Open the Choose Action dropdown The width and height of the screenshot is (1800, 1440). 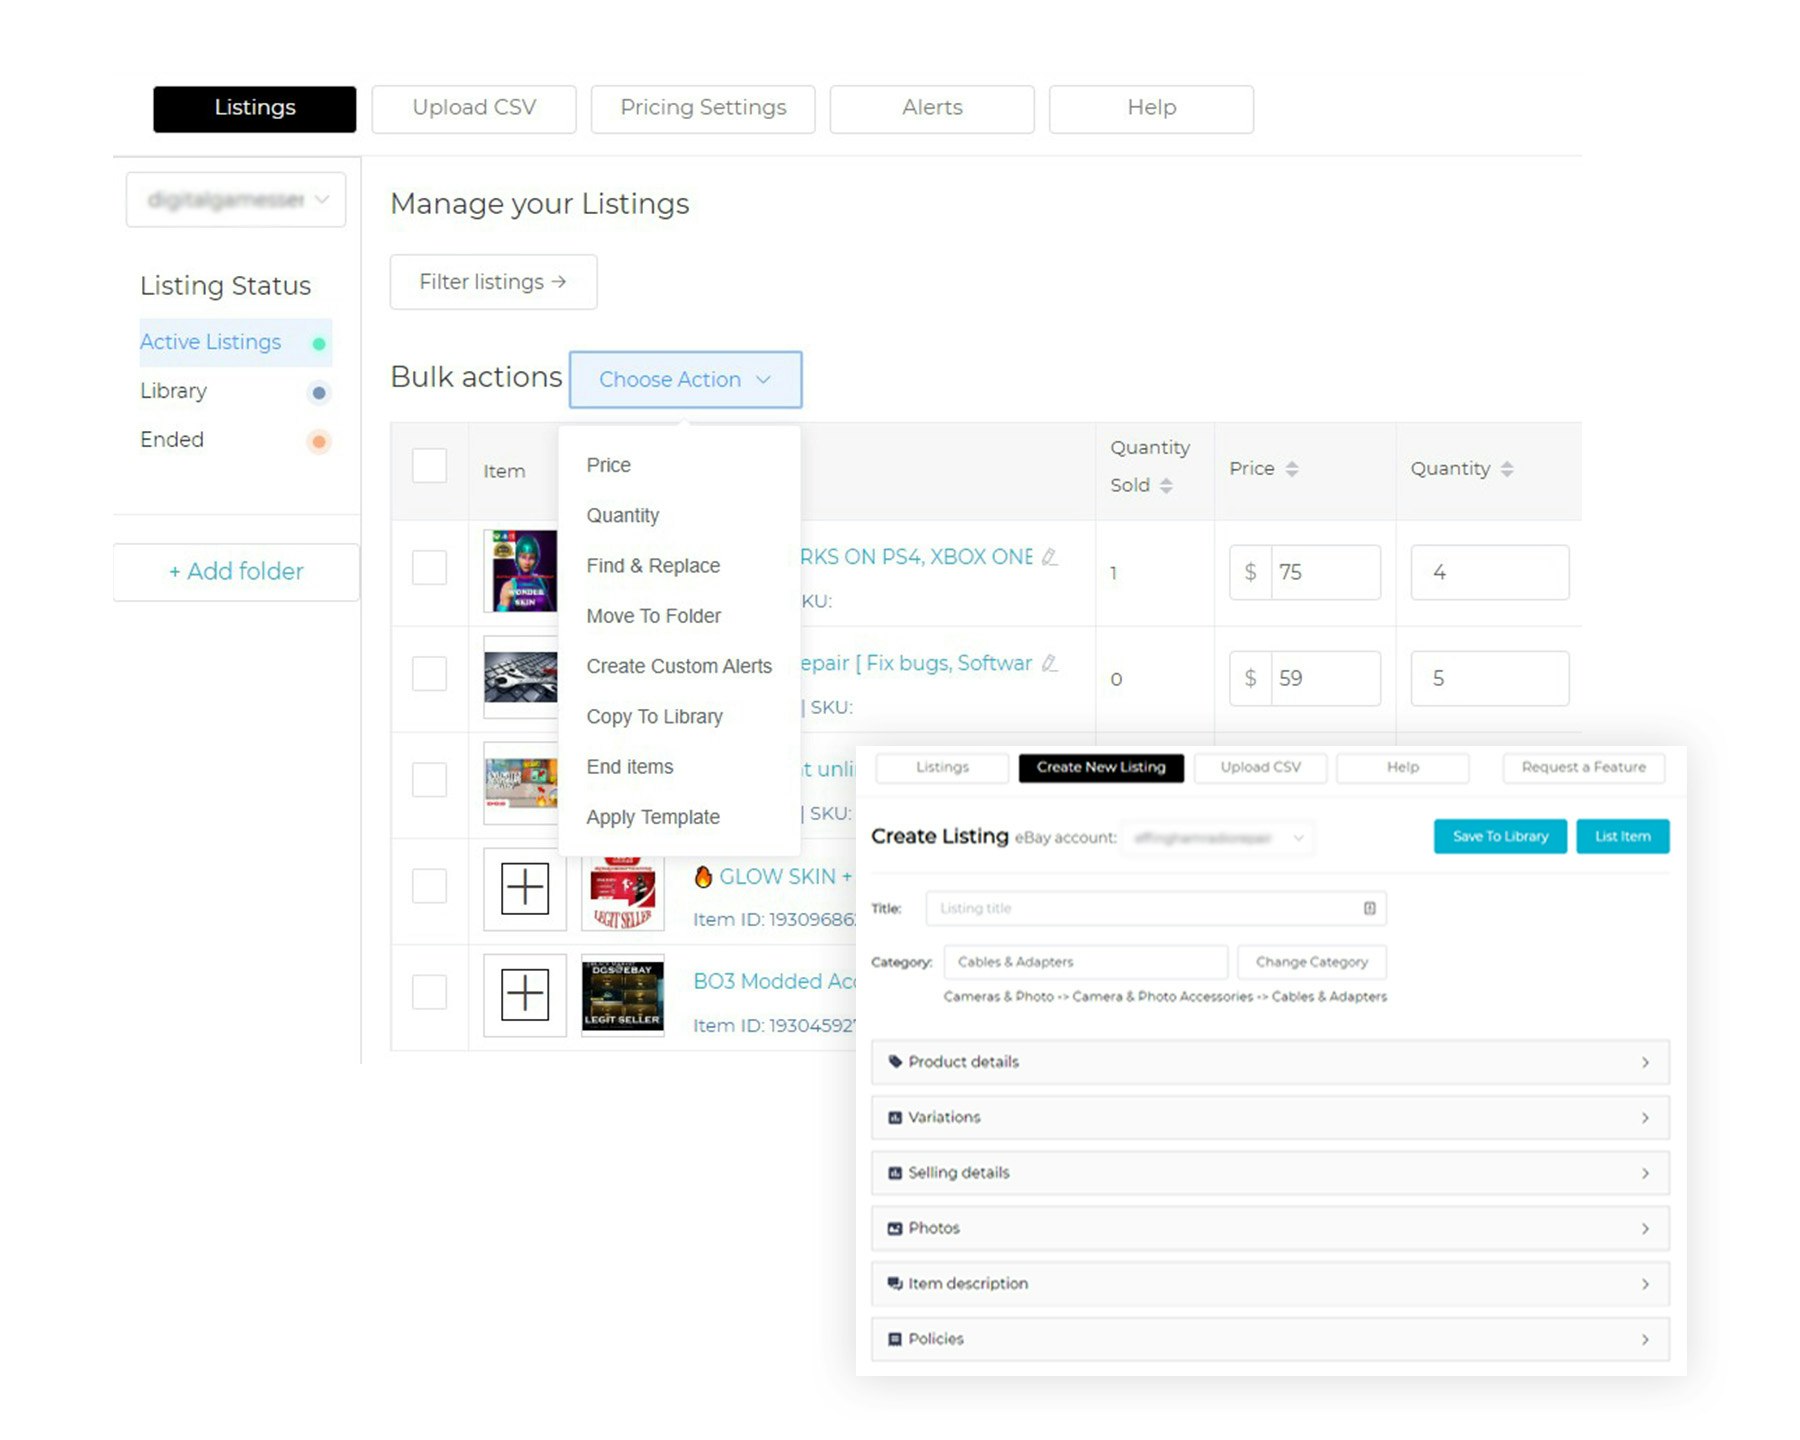coord(685,380)
